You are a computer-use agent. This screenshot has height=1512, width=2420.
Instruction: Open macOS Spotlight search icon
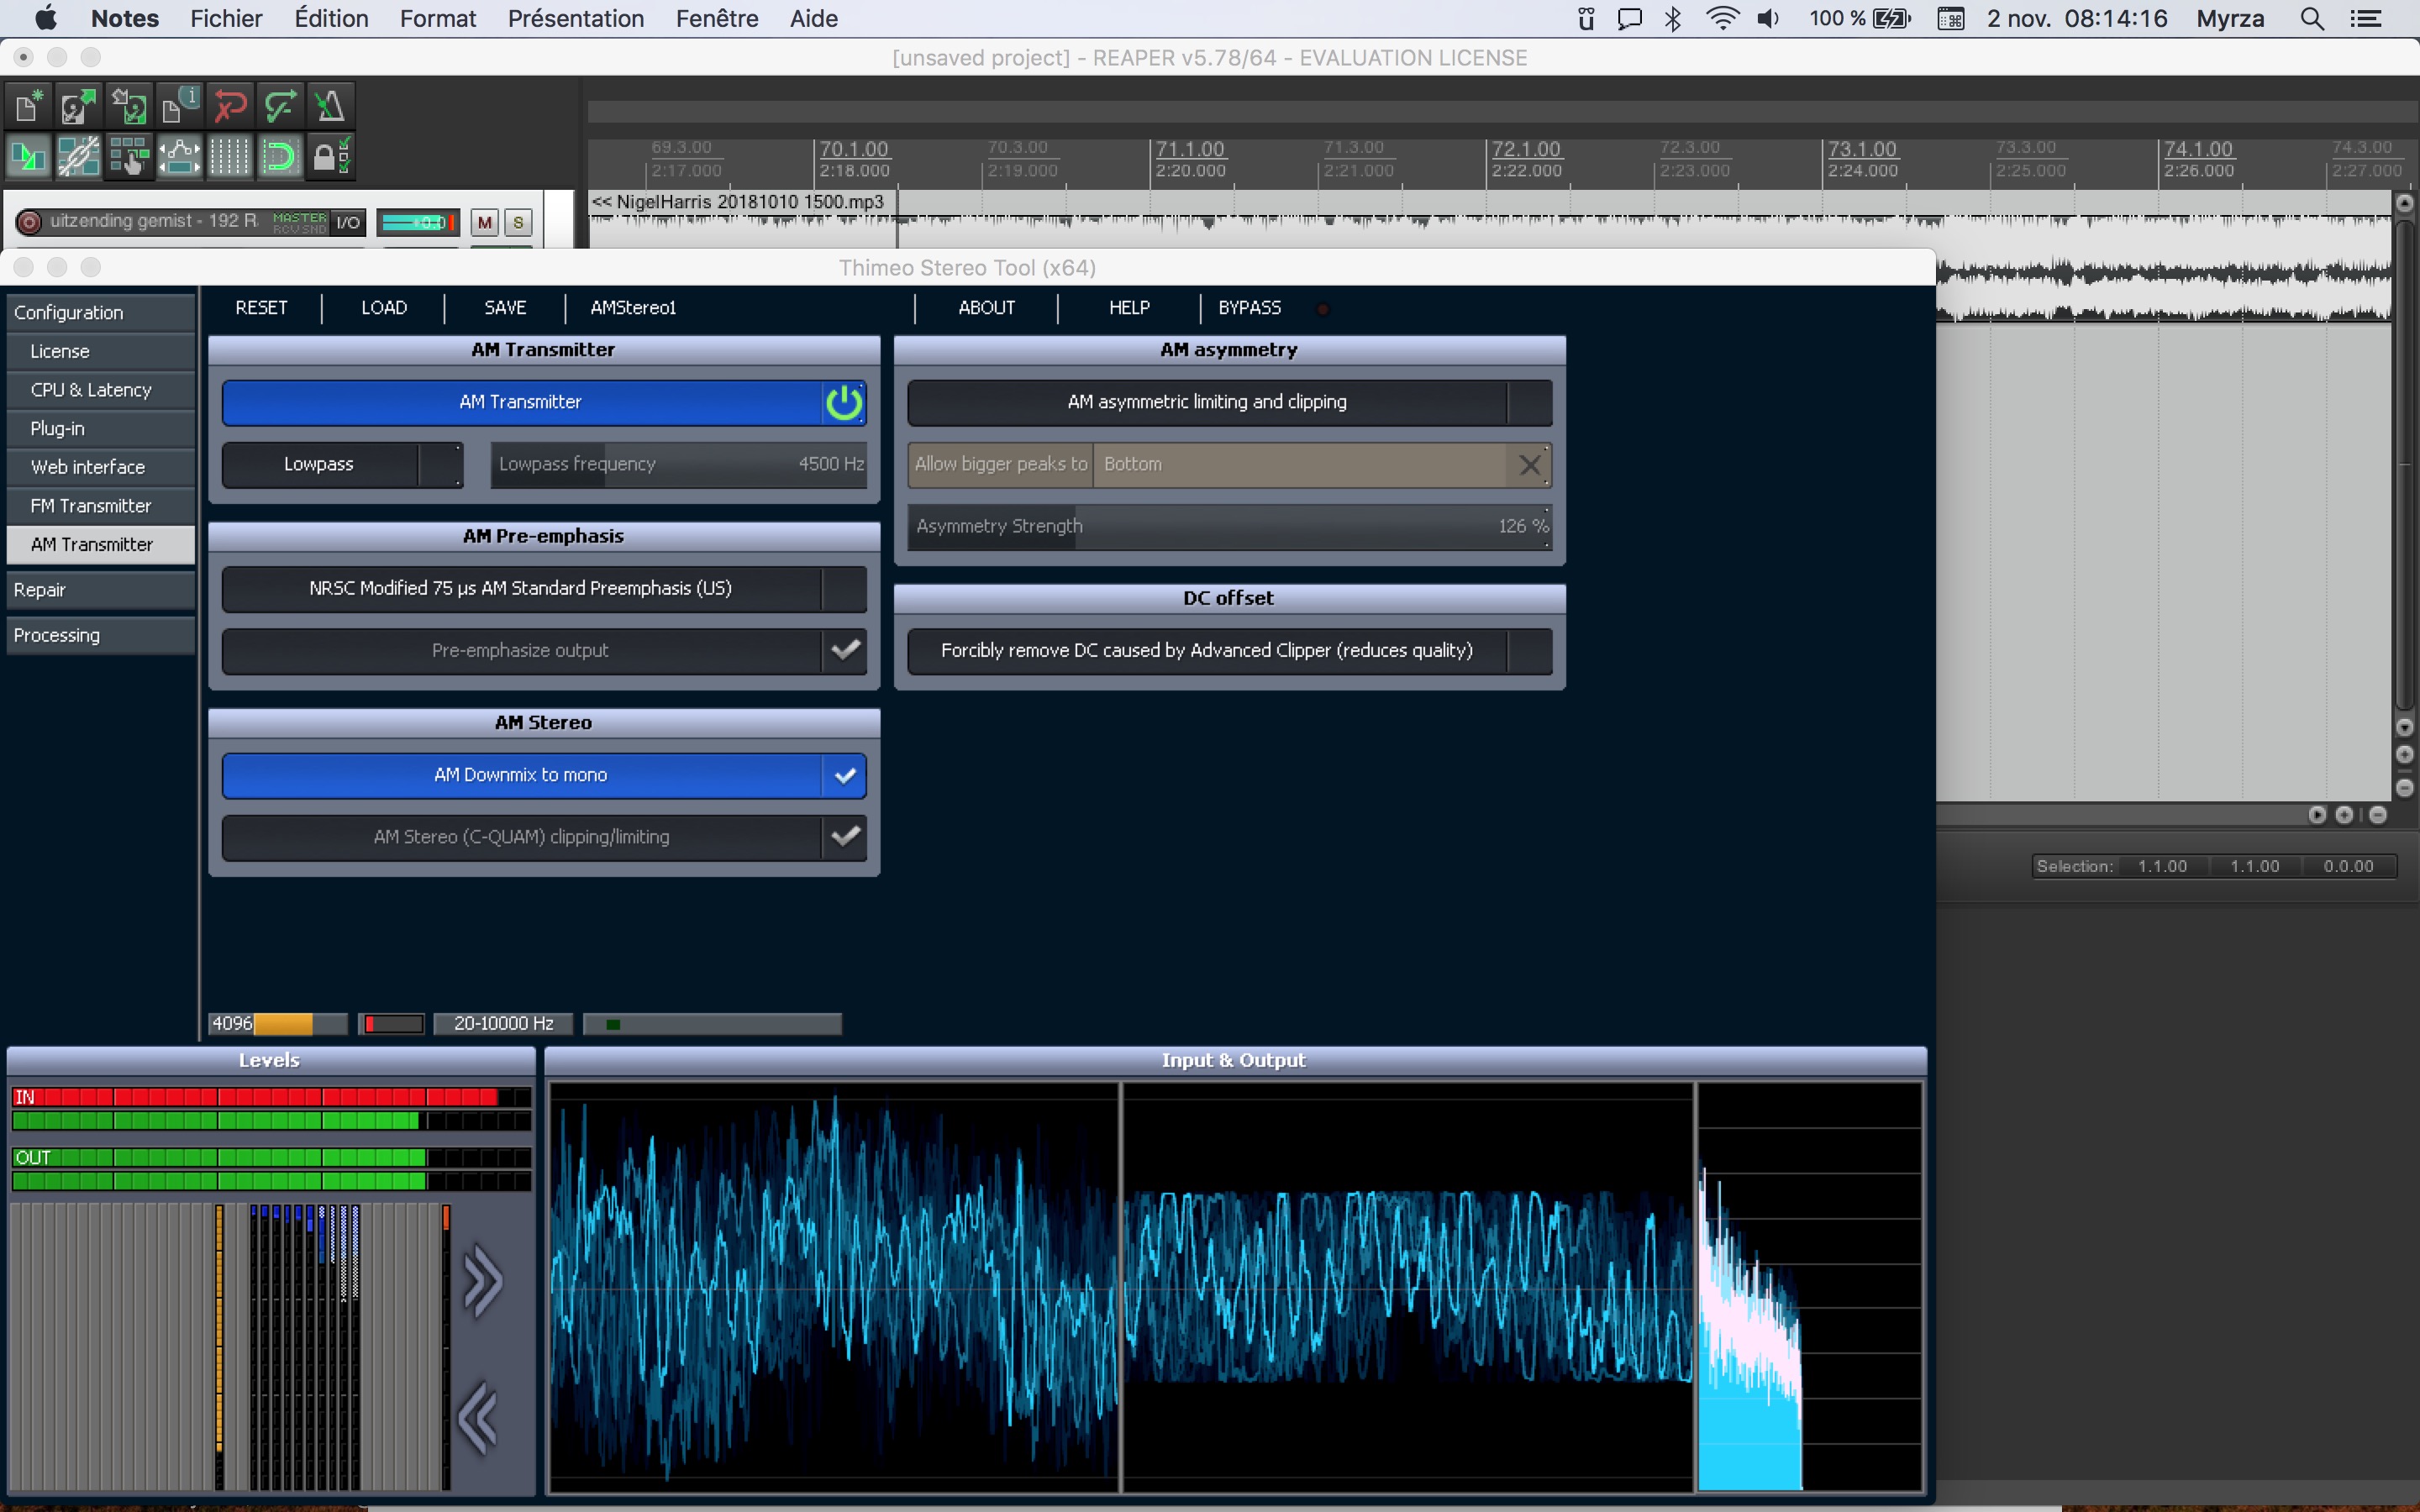tap(2311, 18)
